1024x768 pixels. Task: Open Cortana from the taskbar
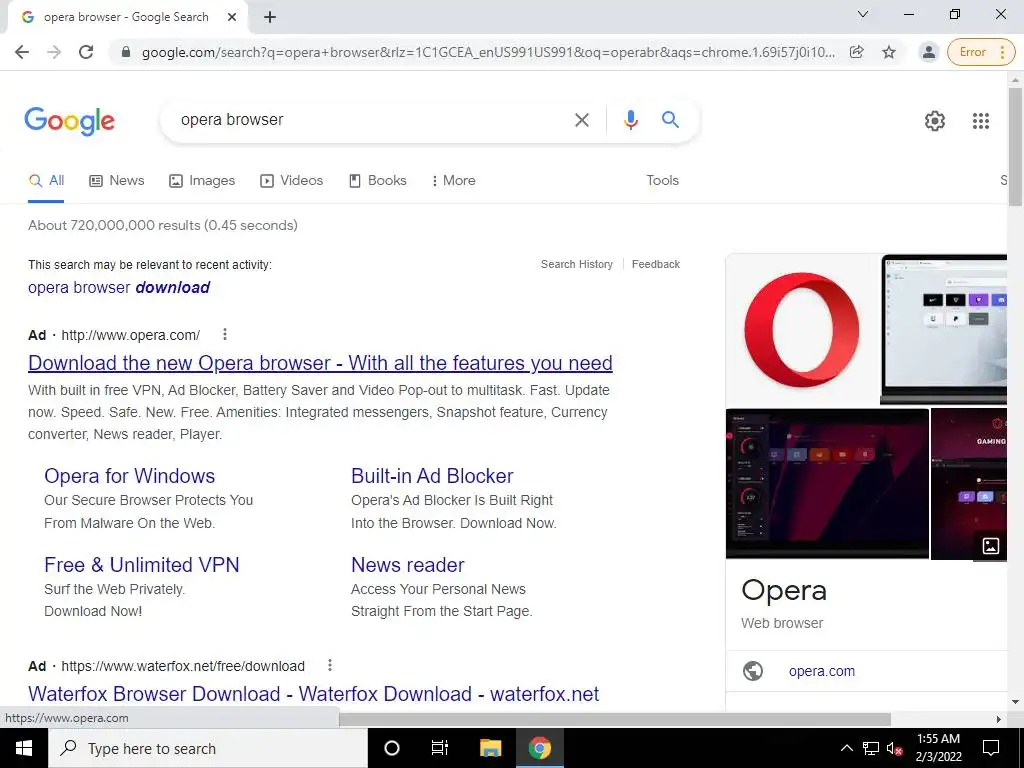point(392,748)
